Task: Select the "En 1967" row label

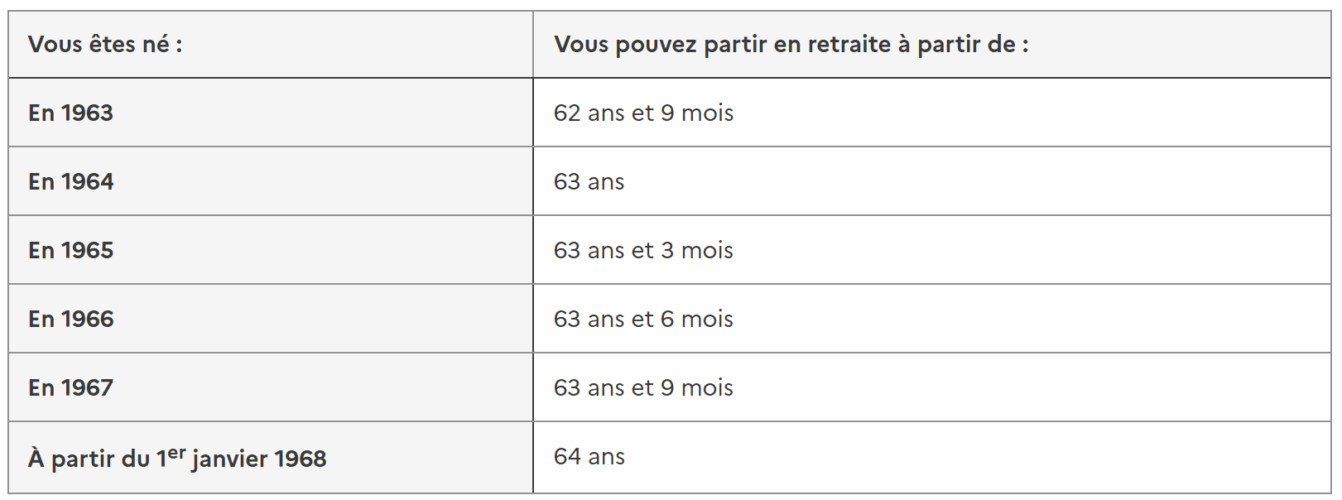Action: (69, 387)
